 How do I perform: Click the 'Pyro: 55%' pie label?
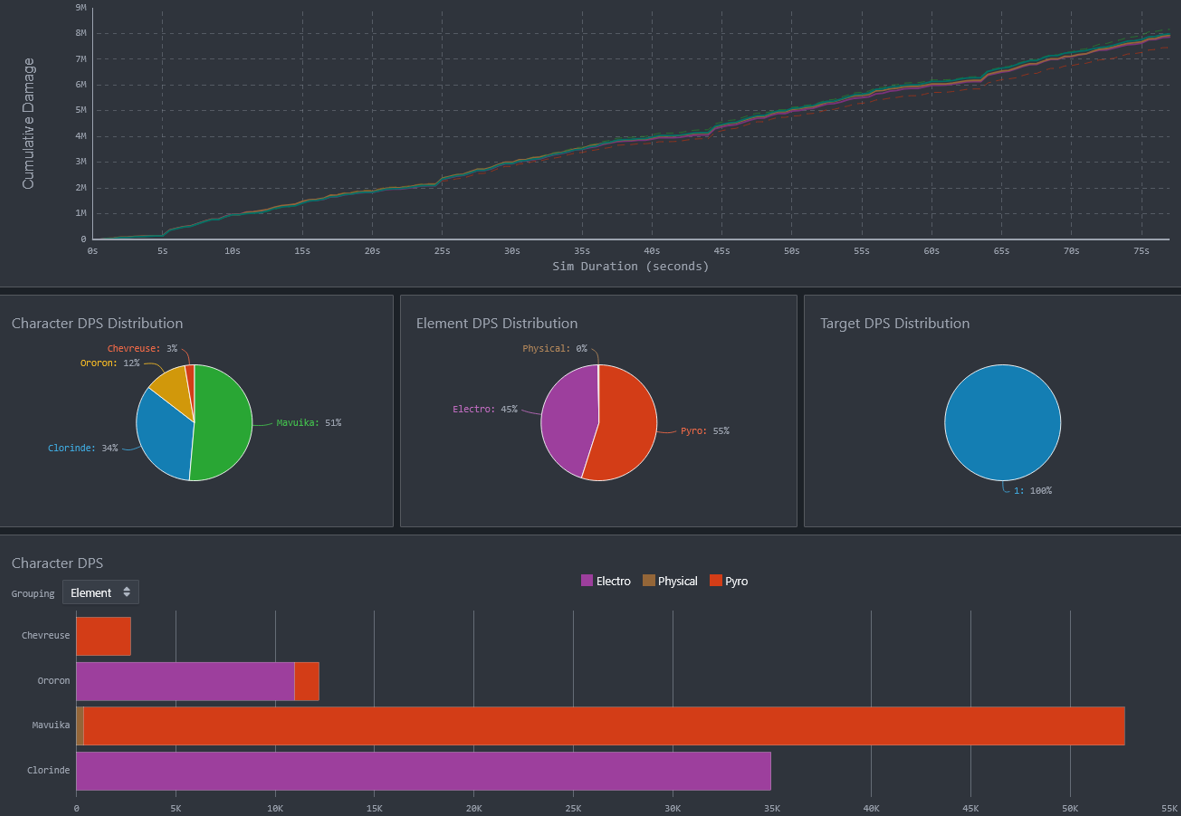(x=705, y=431)
